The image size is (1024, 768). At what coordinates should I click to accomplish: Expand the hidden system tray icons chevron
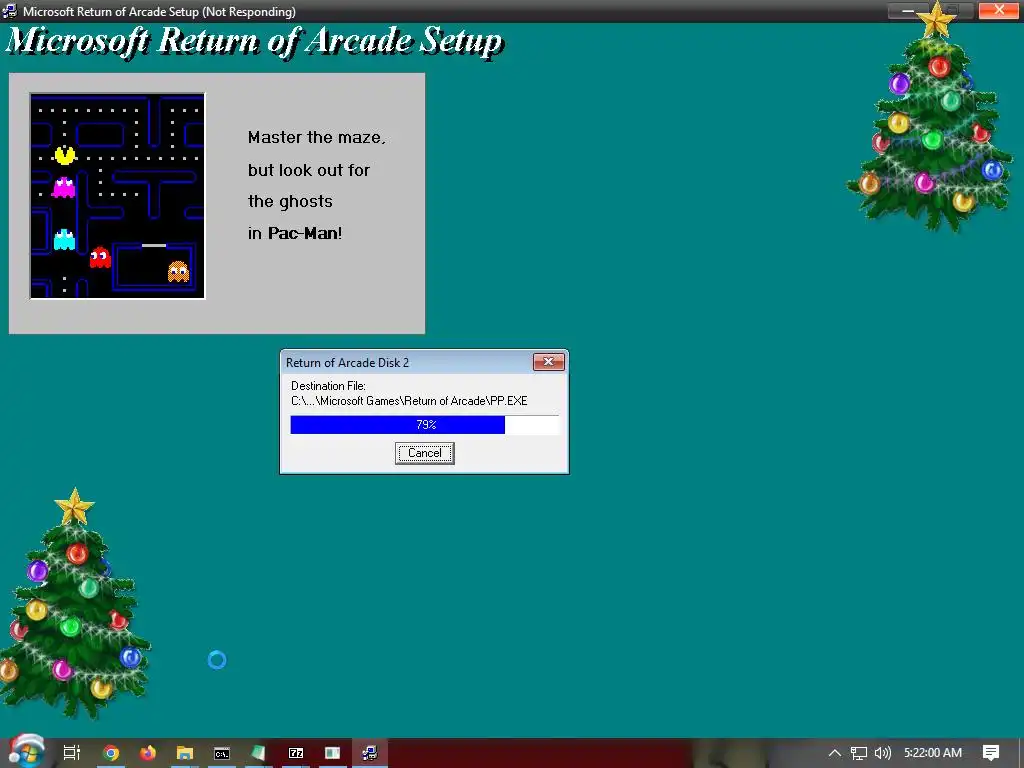pos(835,753)
